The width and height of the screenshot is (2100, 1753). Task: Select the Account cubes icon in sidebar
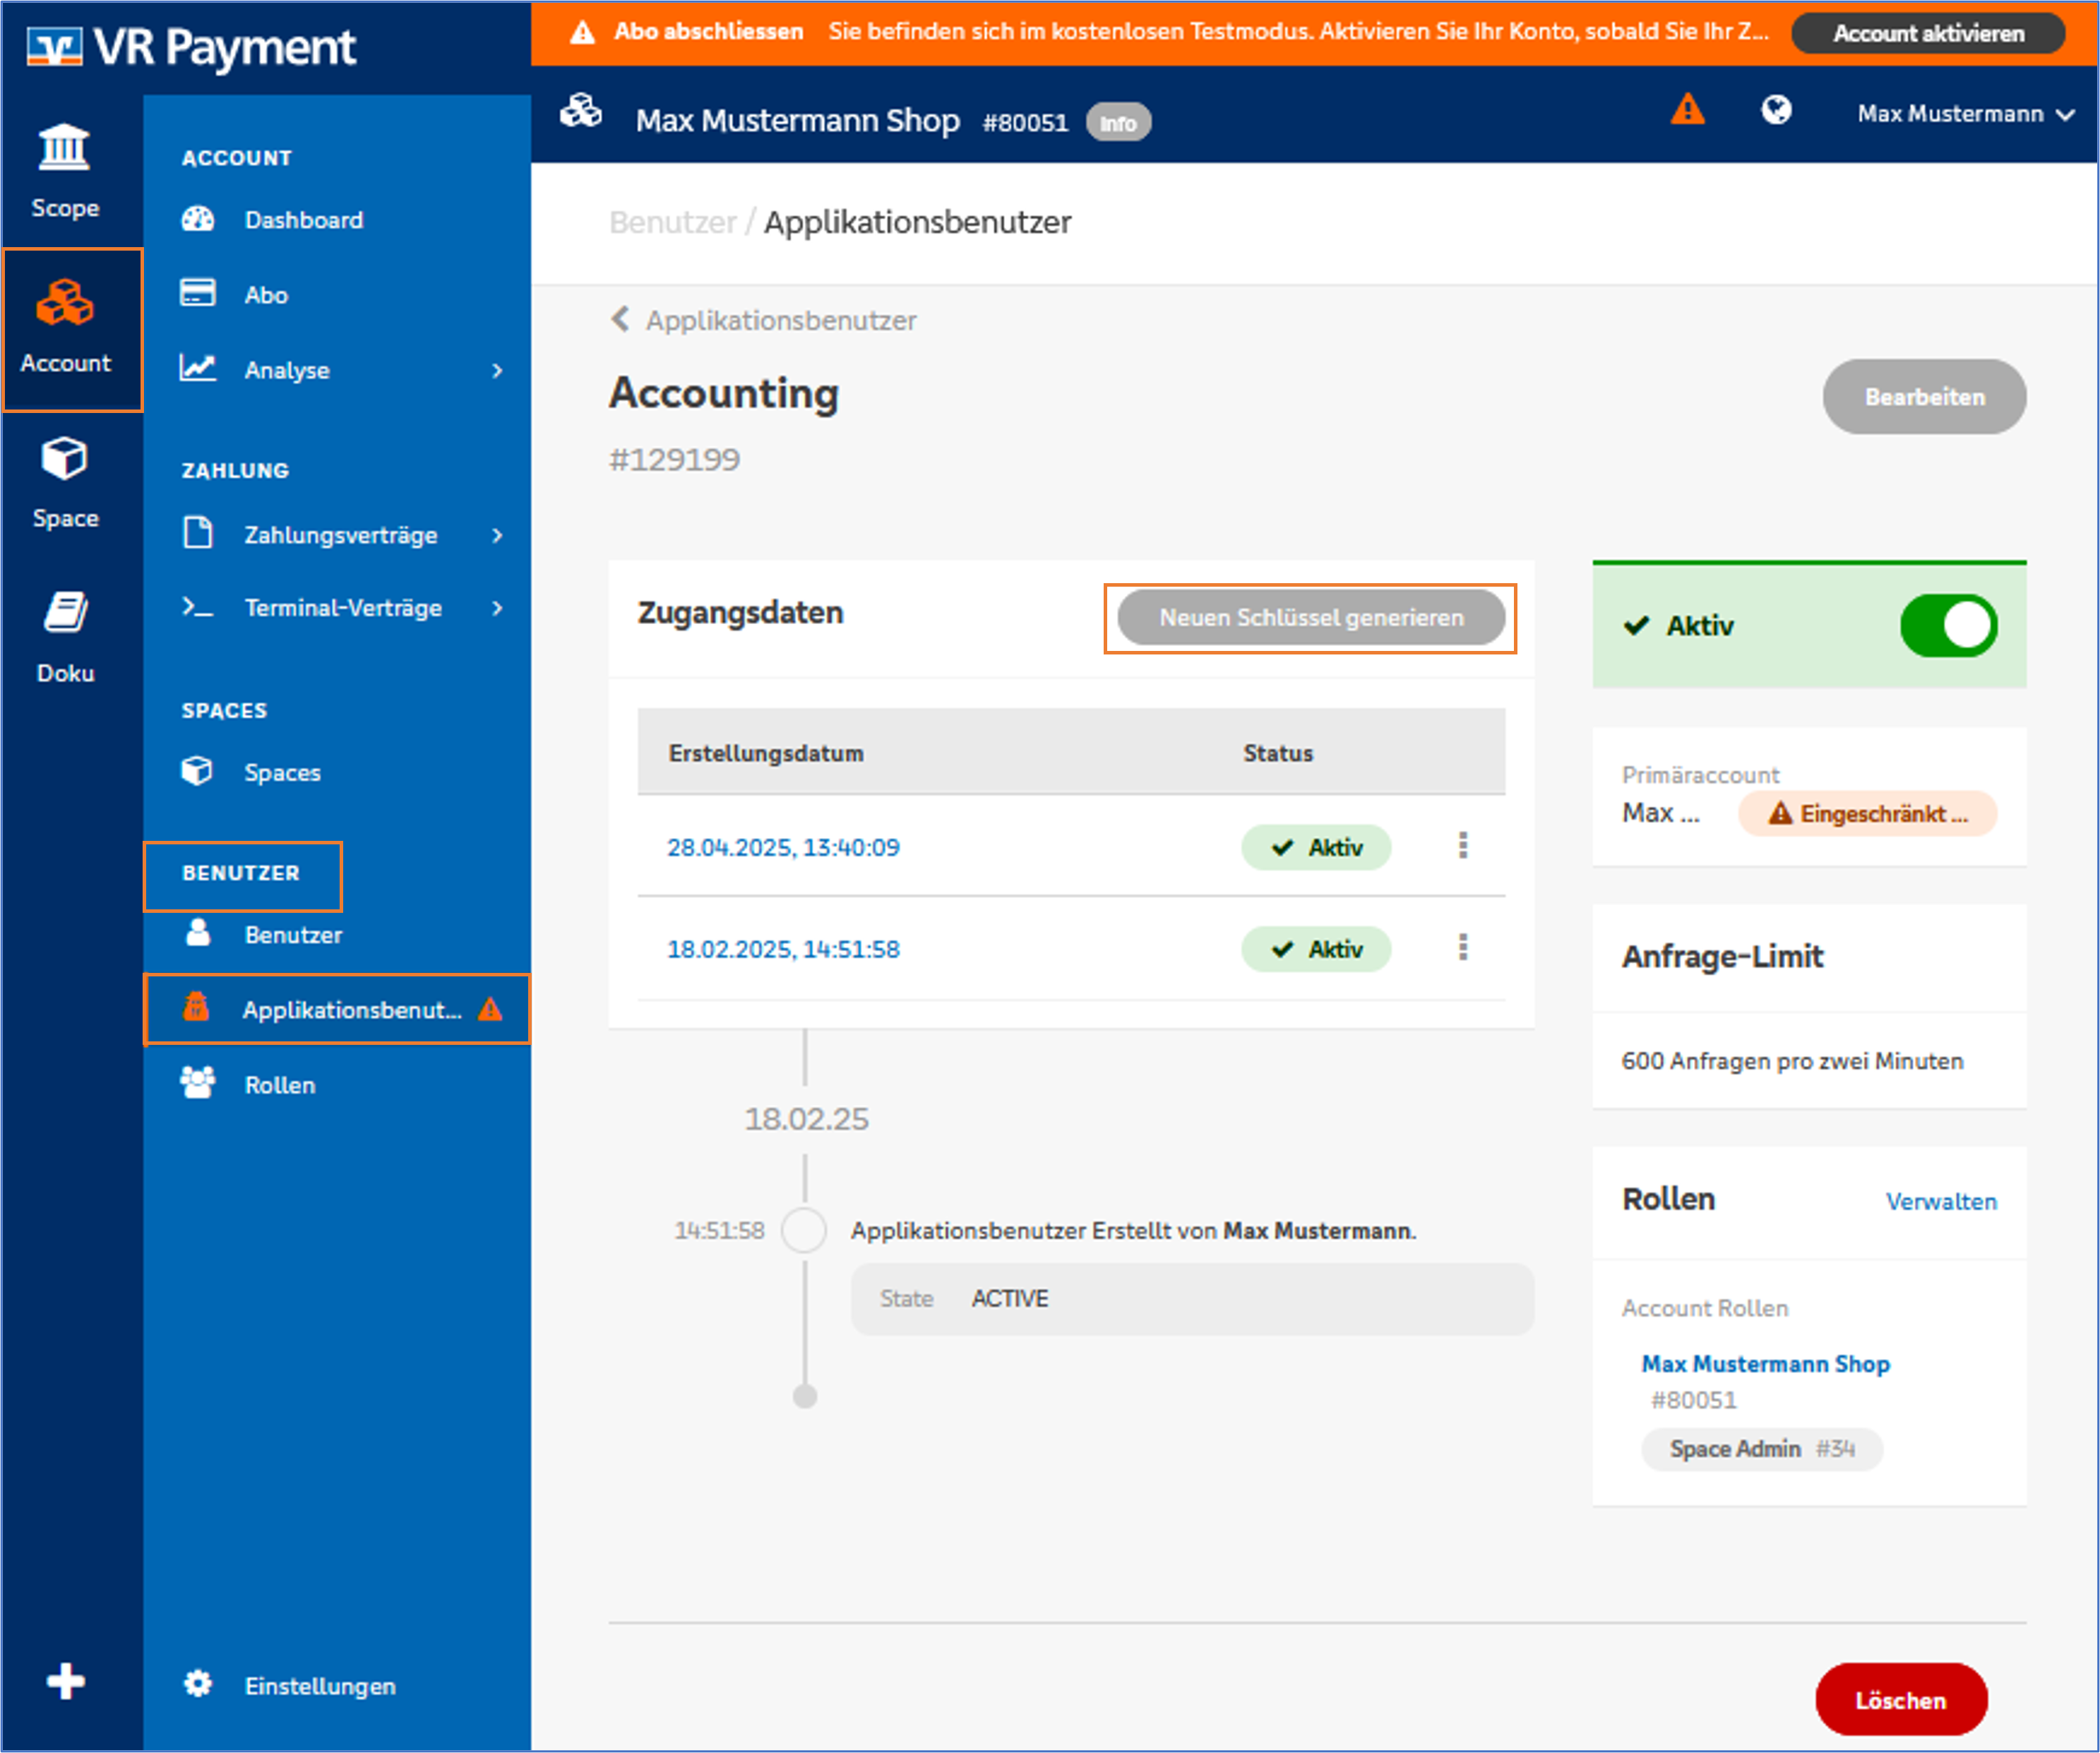point(65,303)
